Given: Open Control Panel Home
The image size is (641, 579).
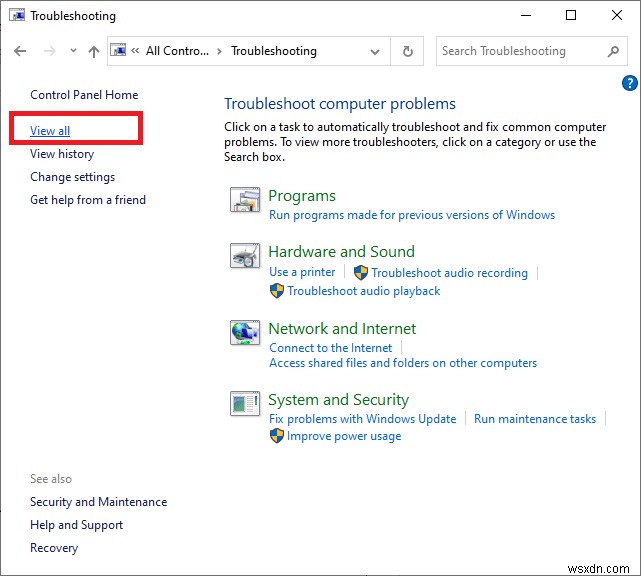Looking at the screenshot, I should tap(84, 95).
